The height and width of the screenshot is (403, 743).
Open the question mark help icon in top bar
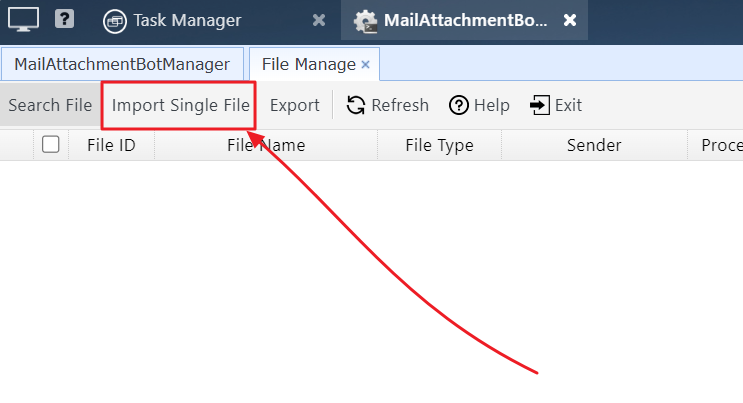64,19
